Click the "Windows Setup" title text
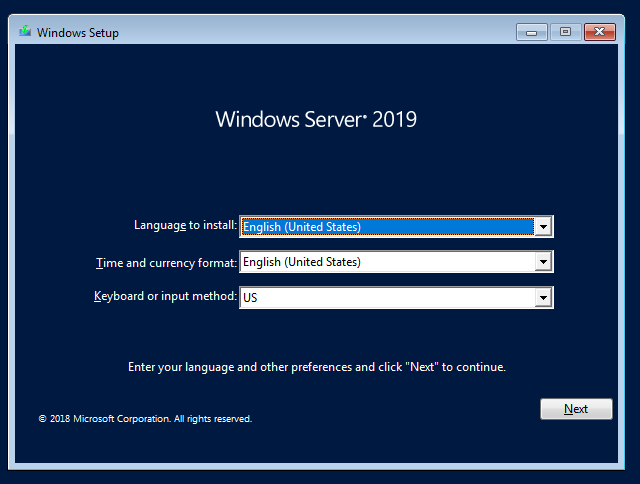640x484 pixels. [x=78, y=33]
